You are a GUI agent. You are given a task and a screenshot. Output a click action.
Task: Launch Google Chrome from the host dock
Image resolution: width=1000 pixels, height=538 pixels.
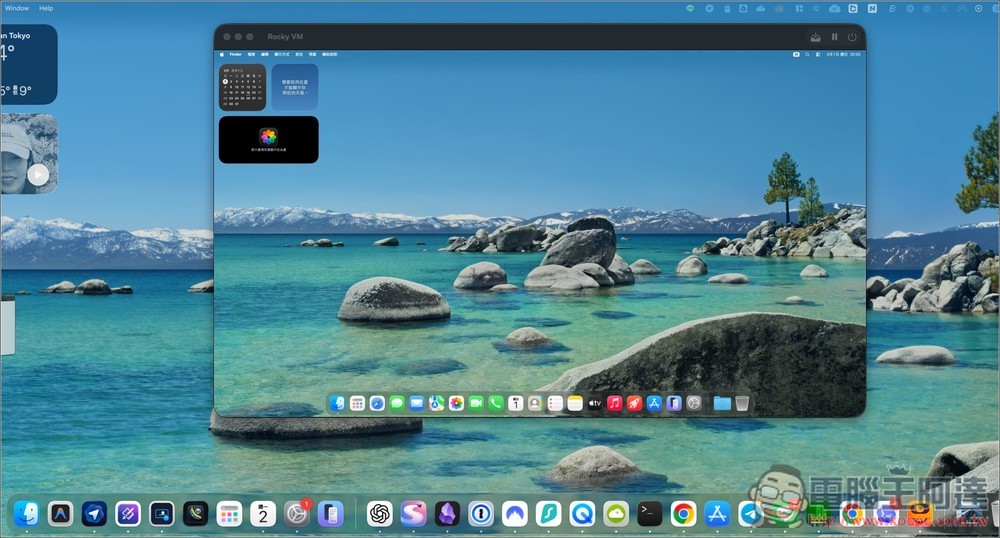coord(683,514)
